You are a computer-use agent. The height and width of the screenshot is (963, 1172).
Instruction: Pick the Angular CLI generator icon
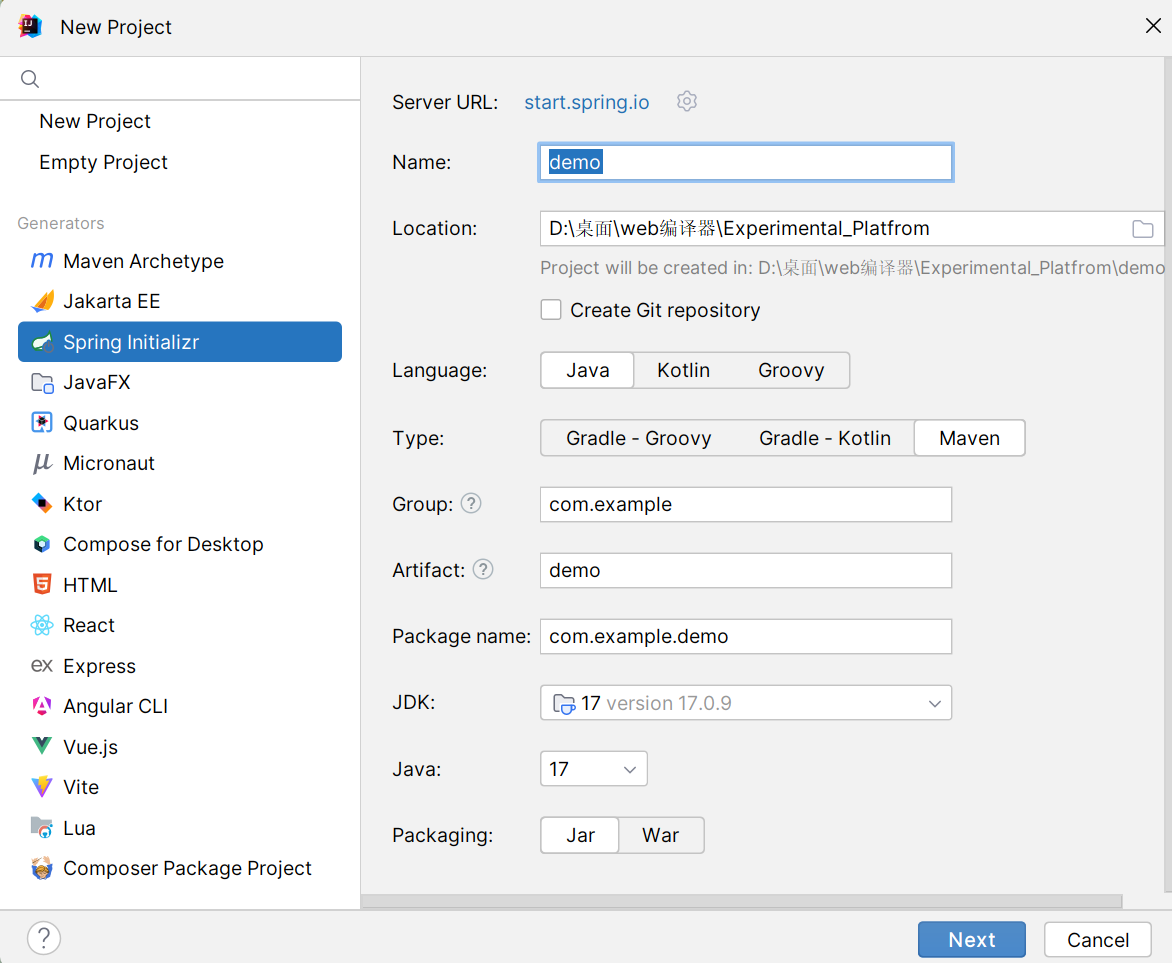(x=42, y=707)
